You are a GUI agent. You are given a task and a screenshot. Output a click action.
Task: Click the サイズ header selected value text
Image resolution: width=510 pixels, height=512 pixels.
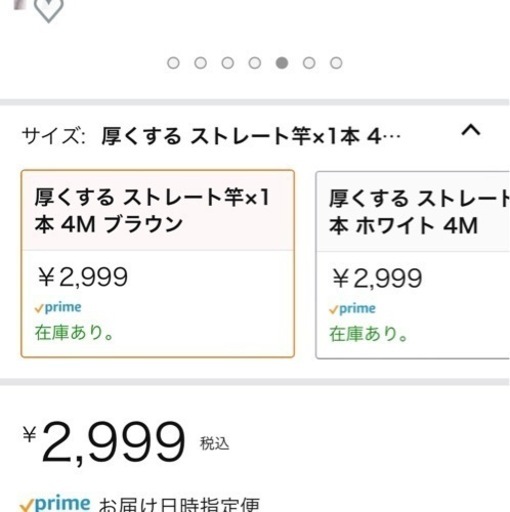click(251, 136)
